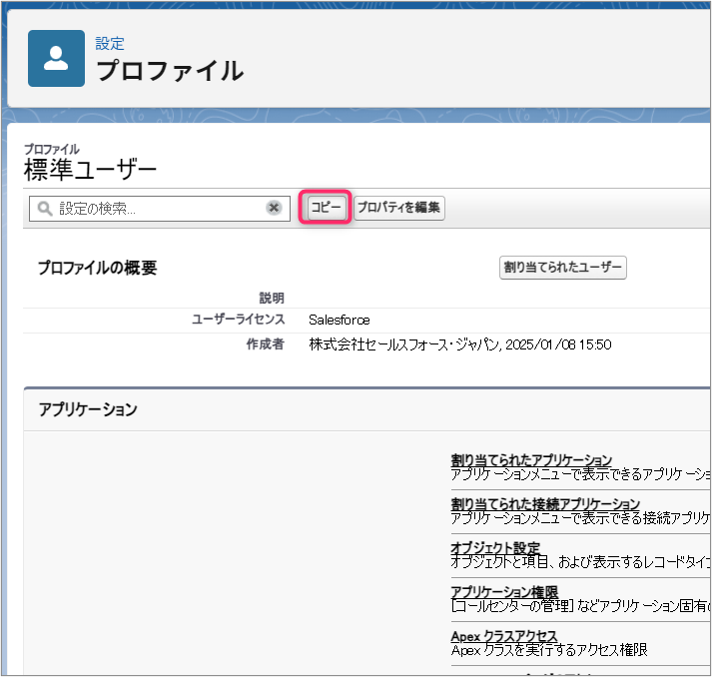Click the profile person icon in header
This screenshot has height=677, width=712.
[56, 58]
